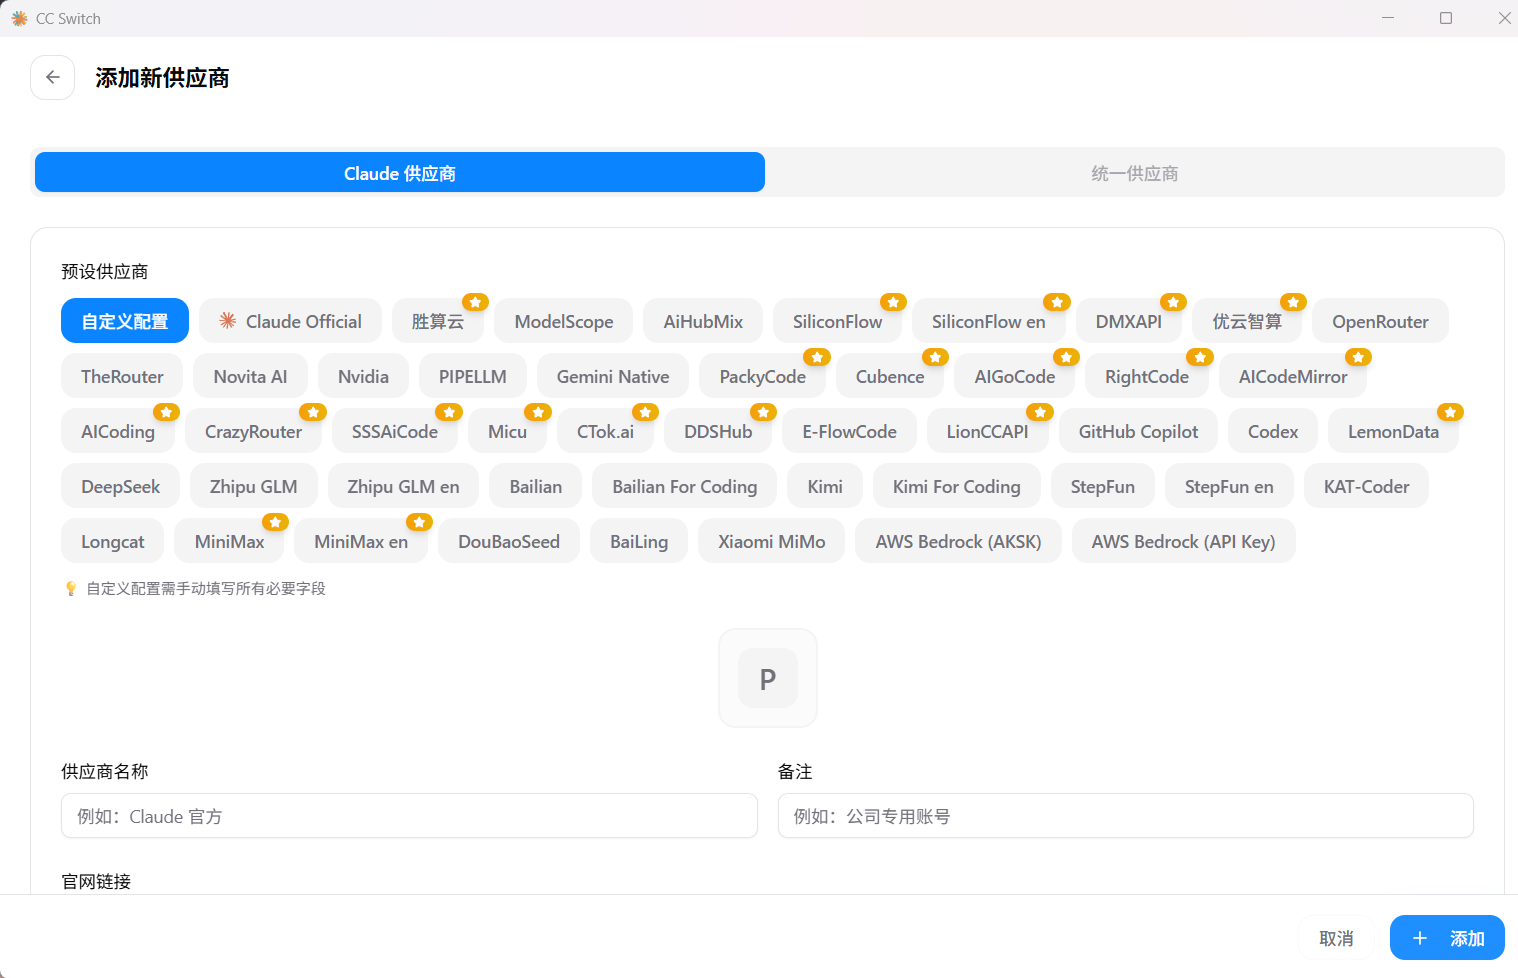Choose PackyCode preset
This screenshot has height=978, width=1518.
(x=763, y=376)
